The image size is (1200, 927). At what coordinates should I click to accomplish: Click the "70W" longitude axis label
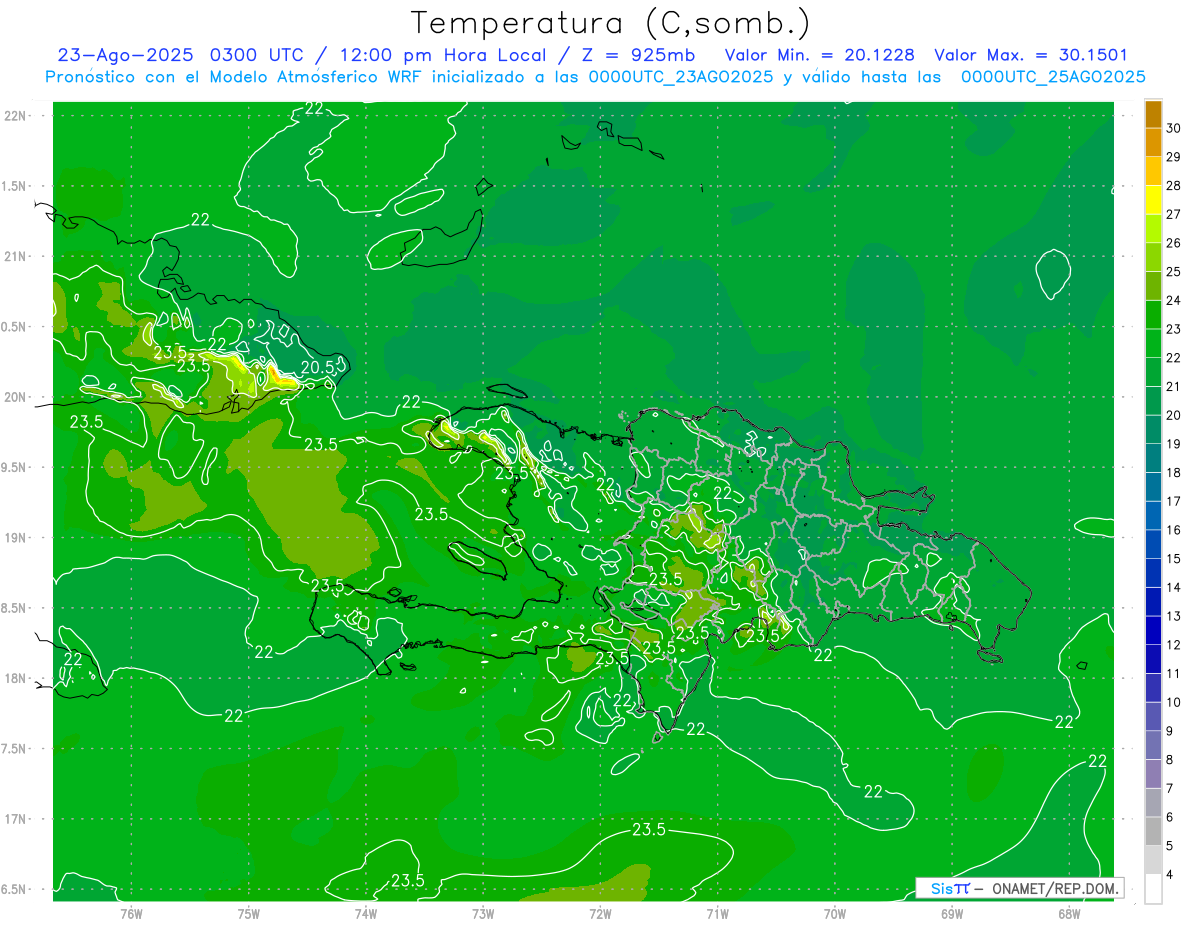click(835, 913)
